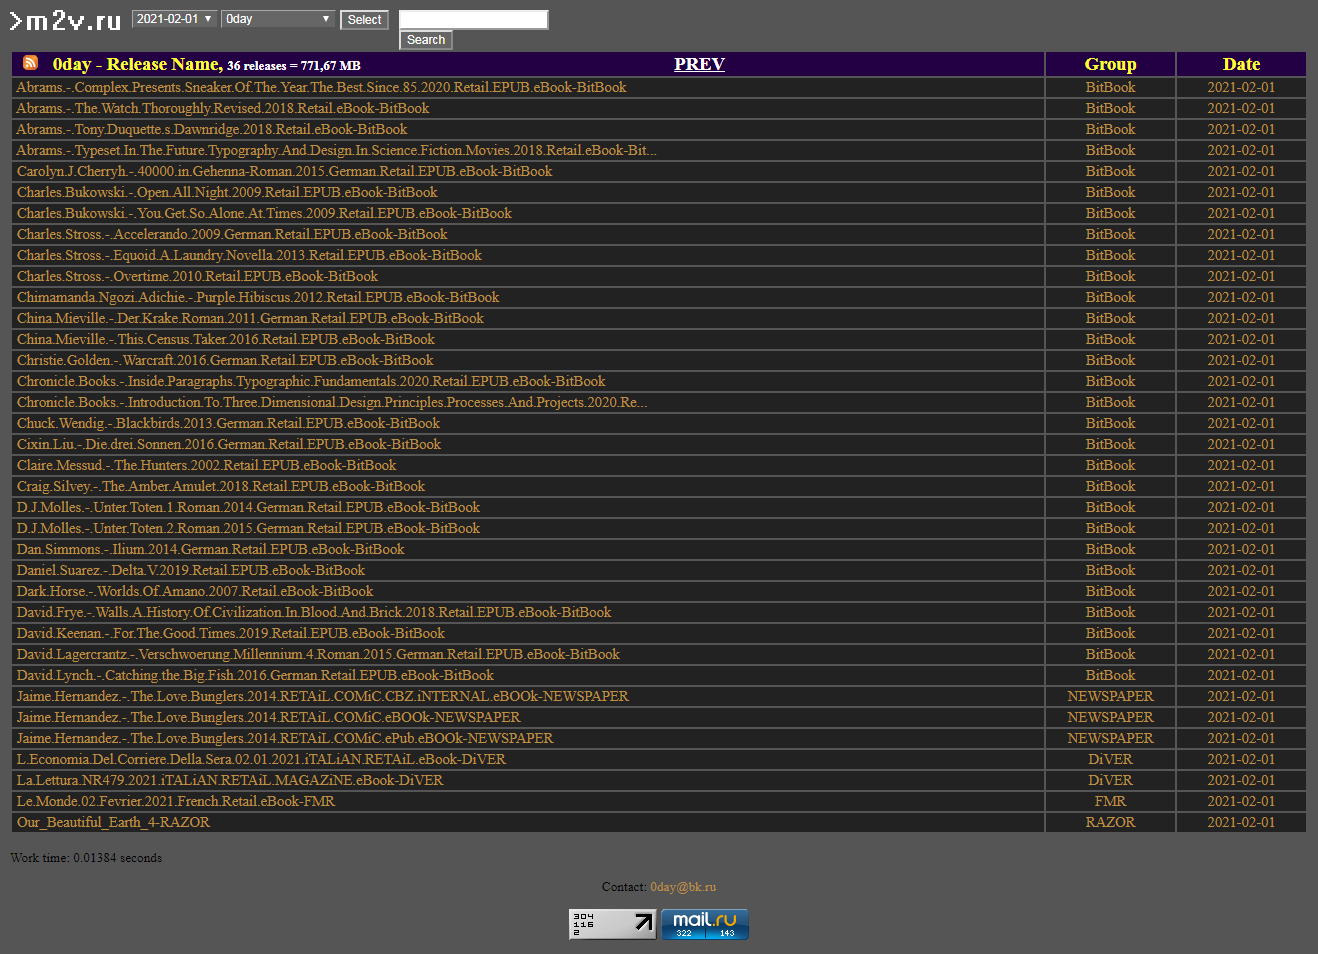The image size is (1318, 954).
Task: Open Our_Beautiful_Earth_4-RAZOR release
Action: [113, 822]
